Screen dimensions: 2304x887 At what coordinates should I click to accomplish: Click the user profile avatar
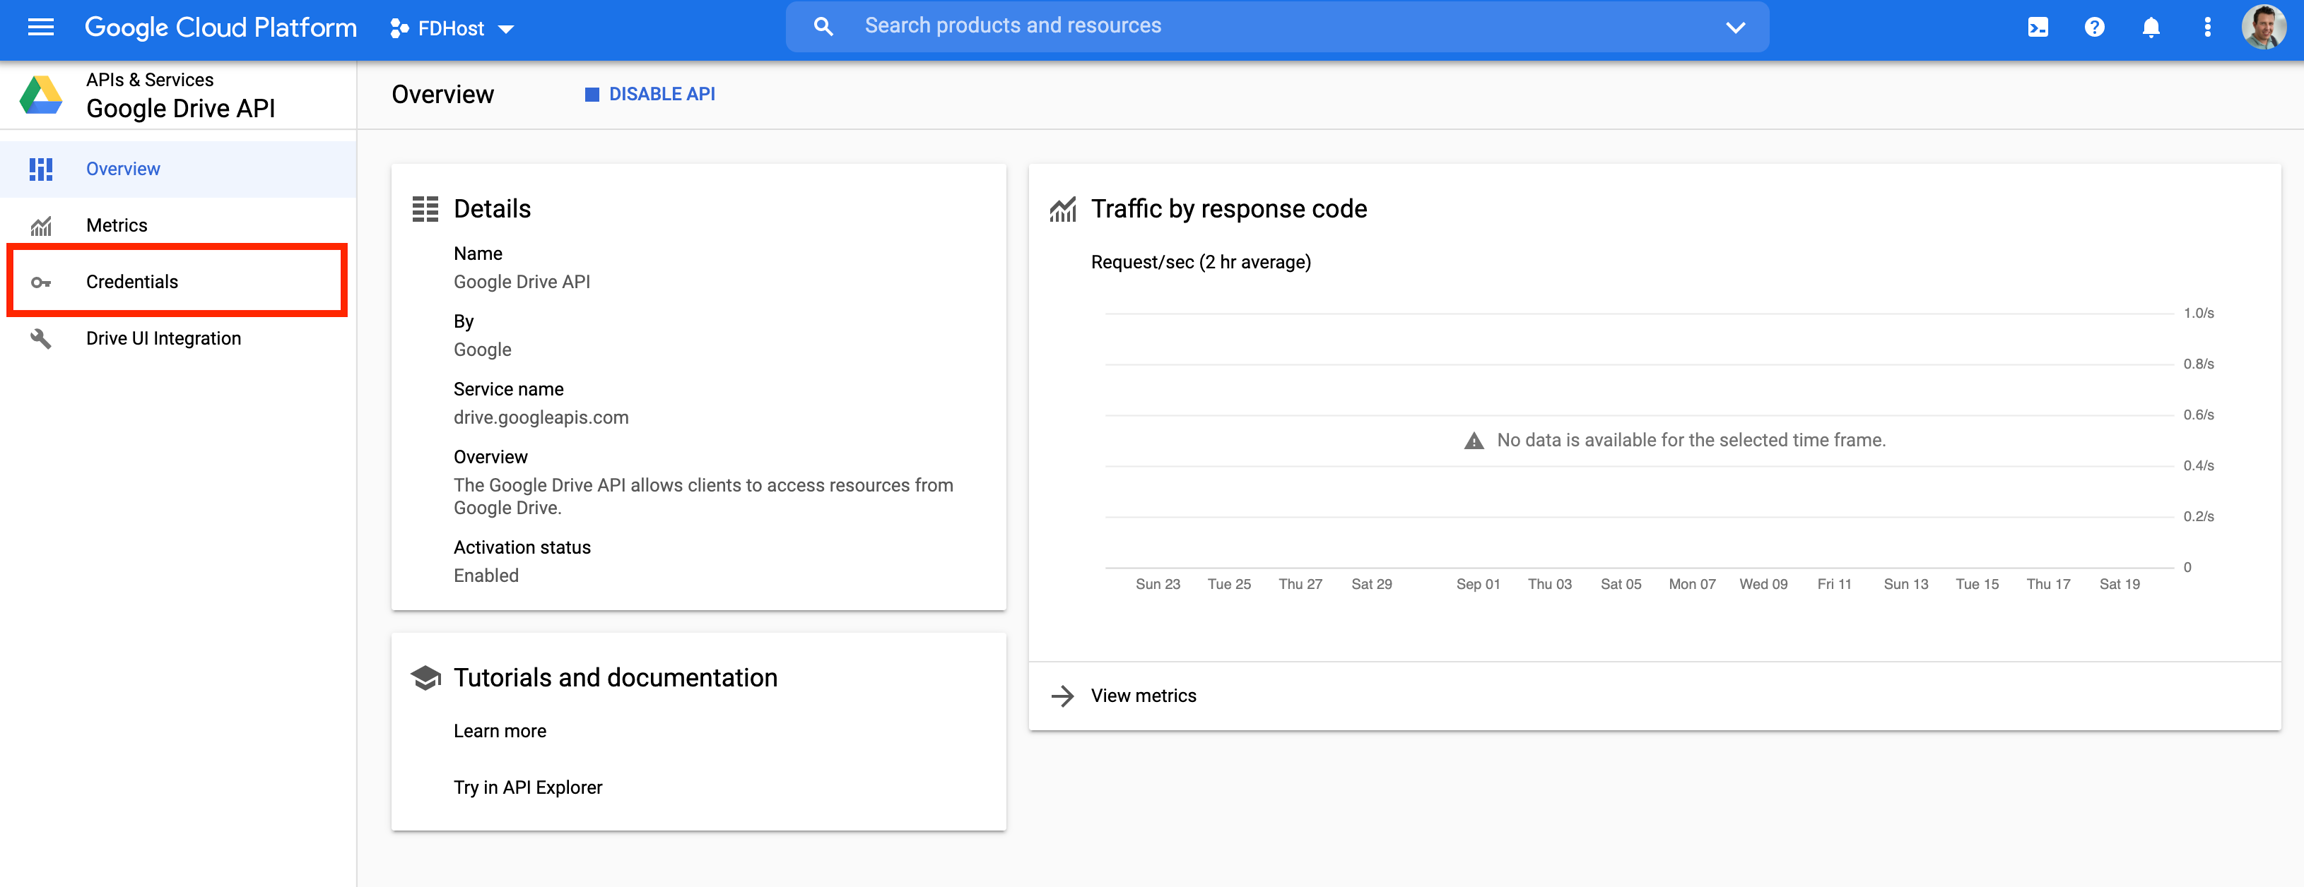2263,27
